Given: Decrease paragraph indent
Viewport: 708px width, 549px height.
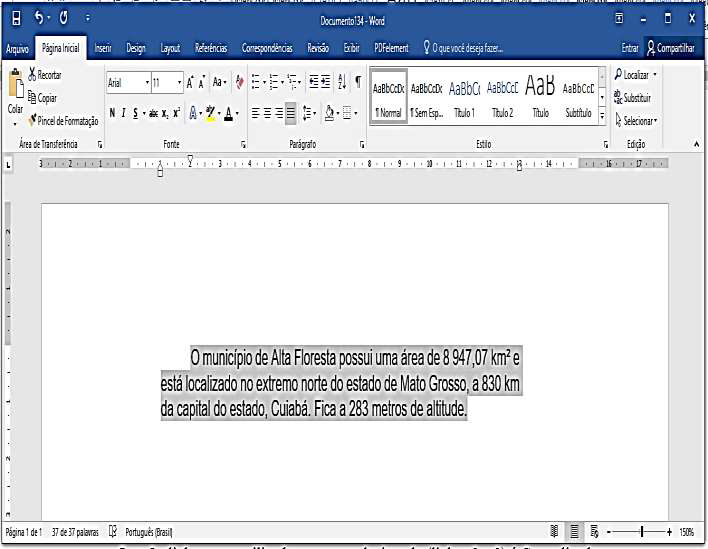Looking at the screenshot, I should click(x=314, y=82).
